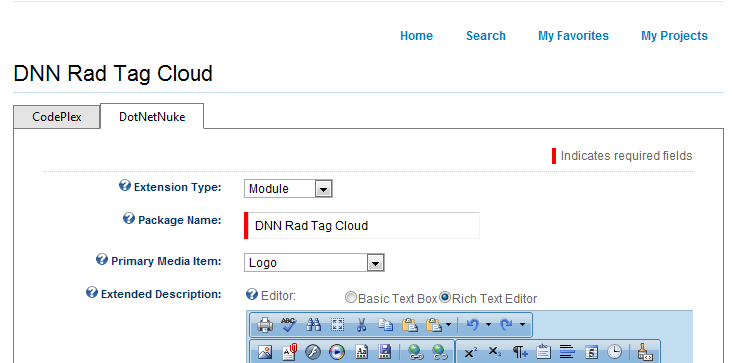Go to the Home page link

pos(416,36)
